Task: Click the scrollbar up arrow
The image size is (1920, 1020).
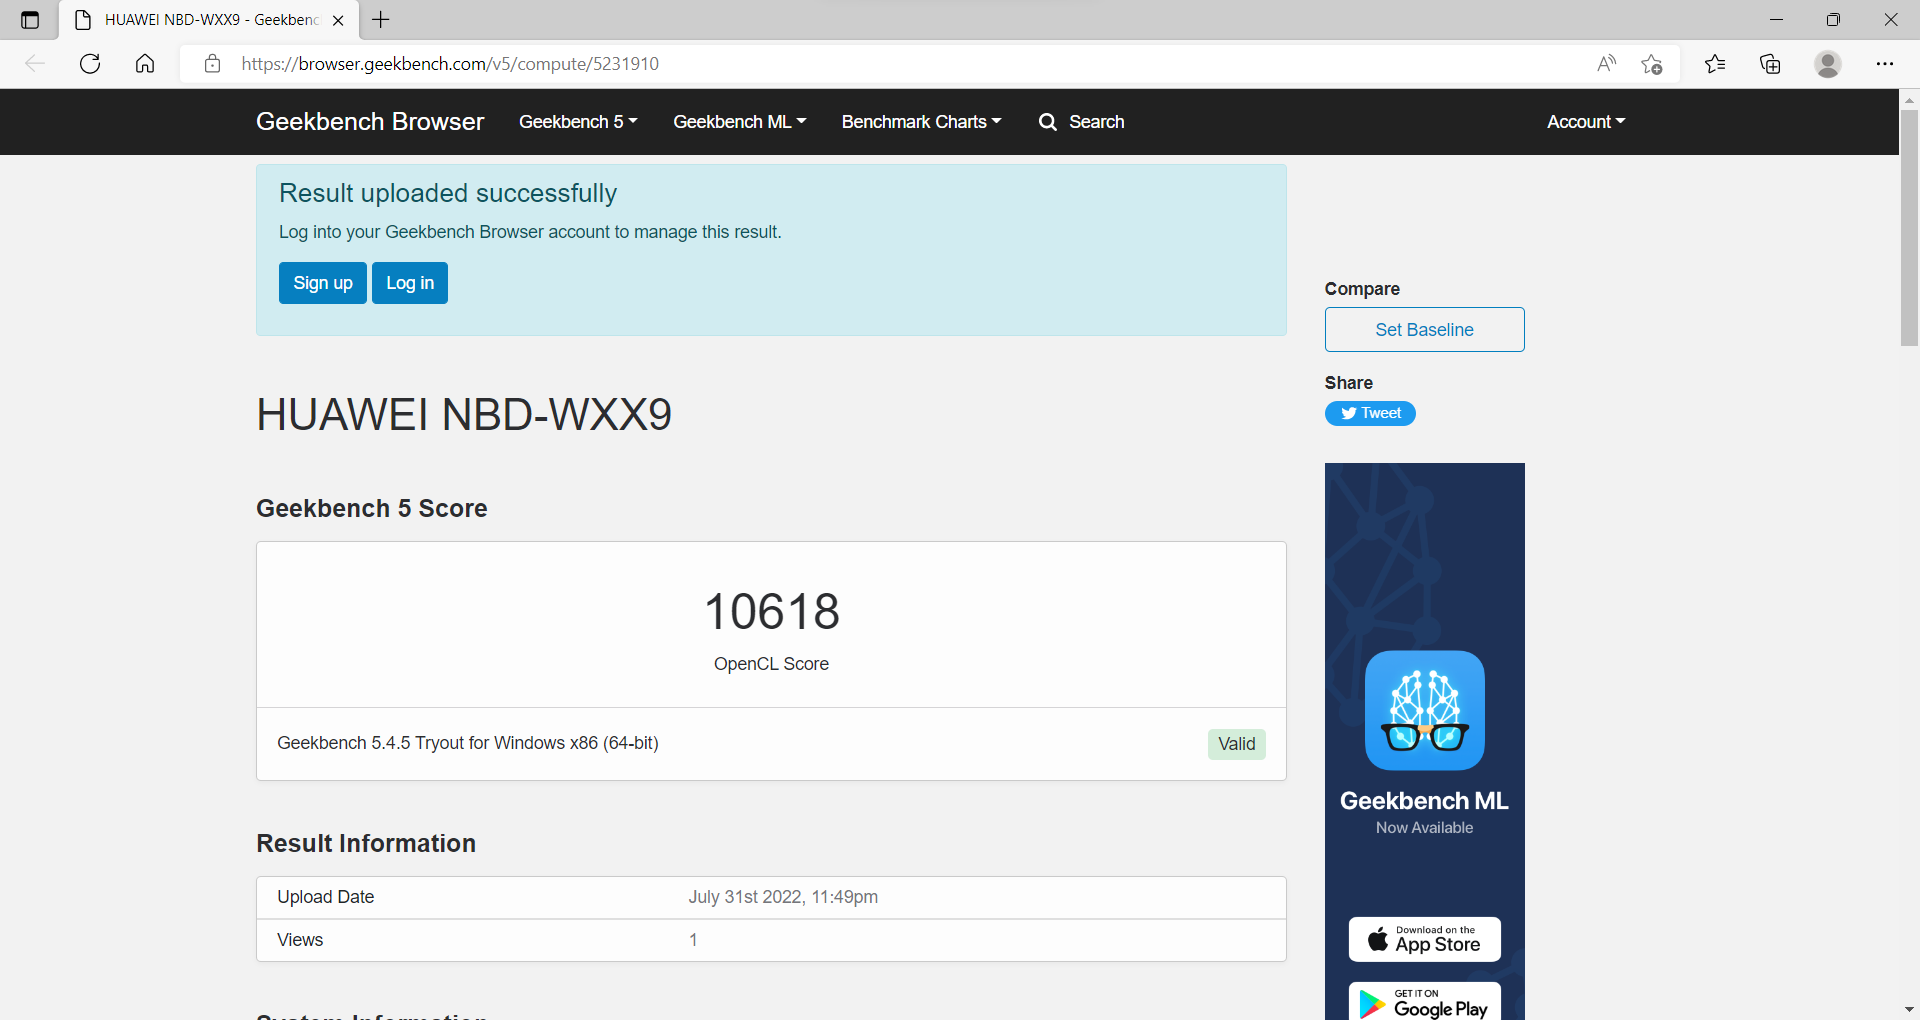Action: click(1909, 100)
